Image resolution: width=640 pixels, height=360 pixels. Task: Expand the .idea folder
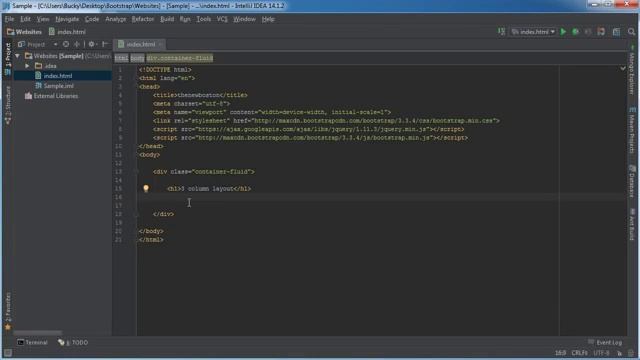(x=27, y=66)
